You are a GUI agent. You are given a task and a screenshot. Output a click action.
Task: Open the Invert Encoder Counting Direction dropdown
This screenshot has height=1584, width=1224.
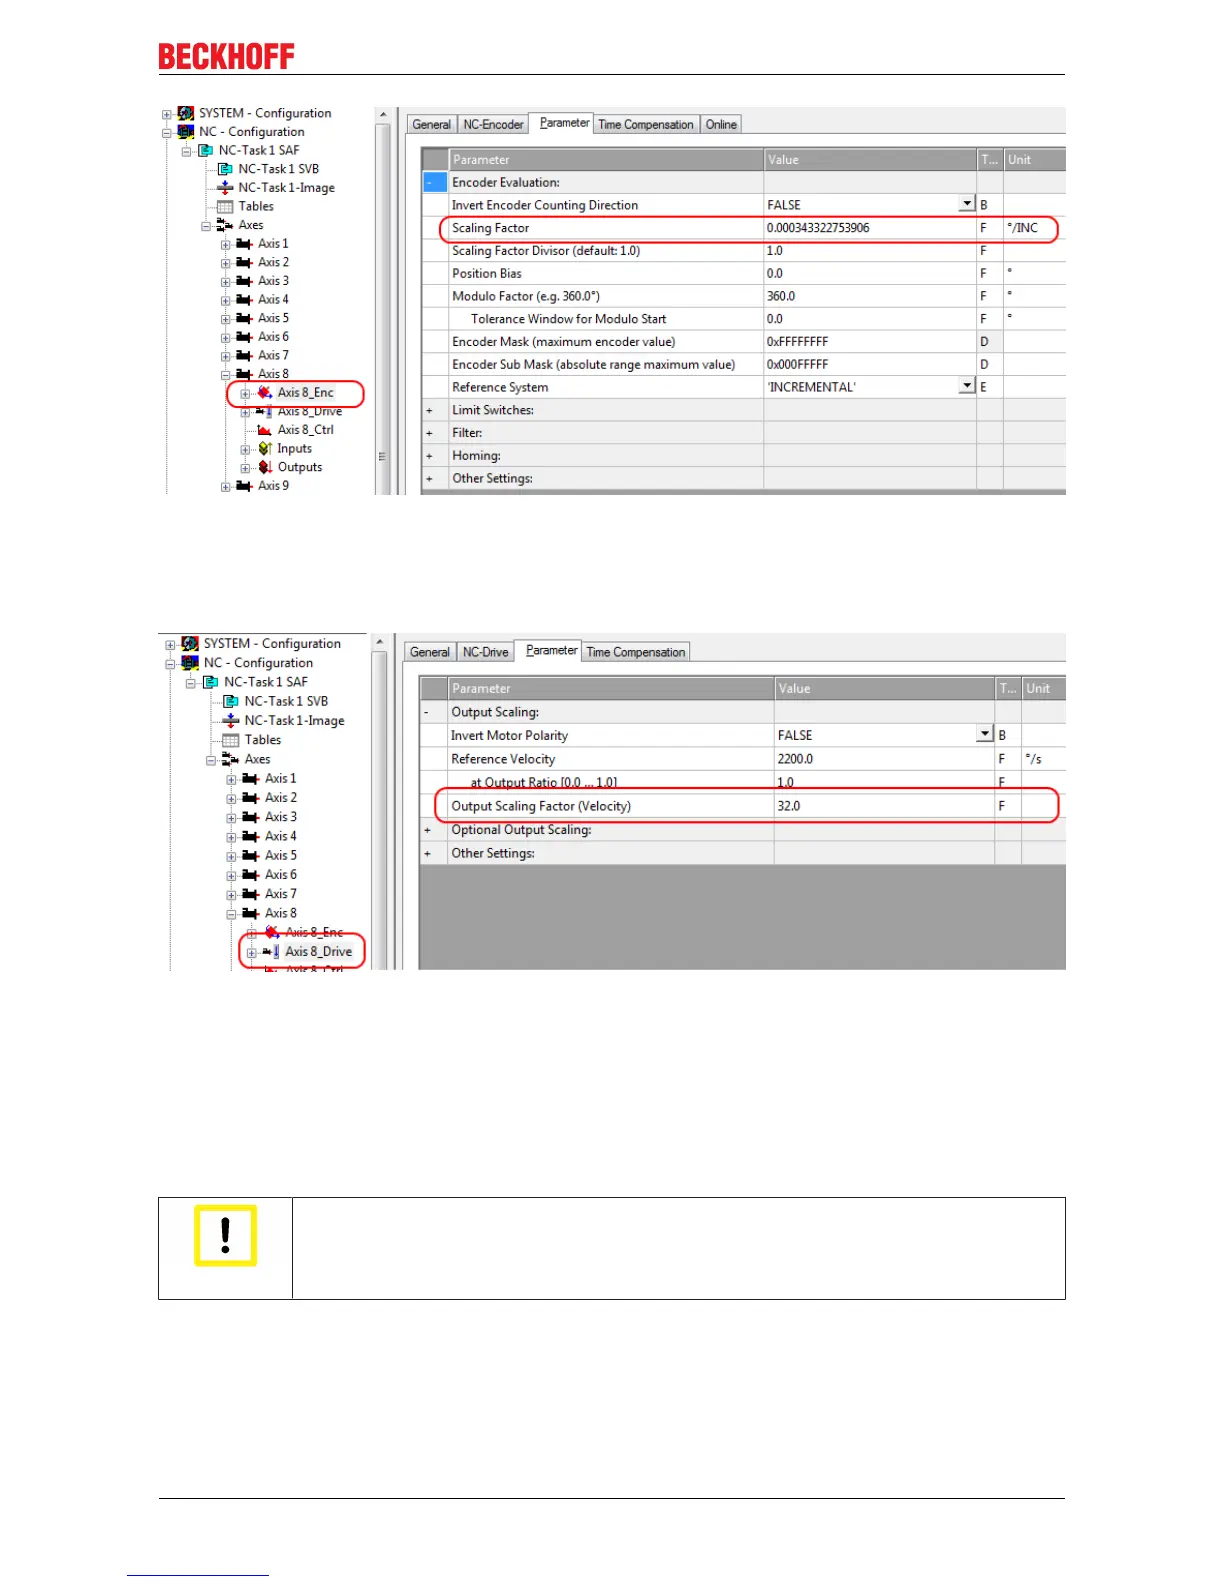pos(967,204)
